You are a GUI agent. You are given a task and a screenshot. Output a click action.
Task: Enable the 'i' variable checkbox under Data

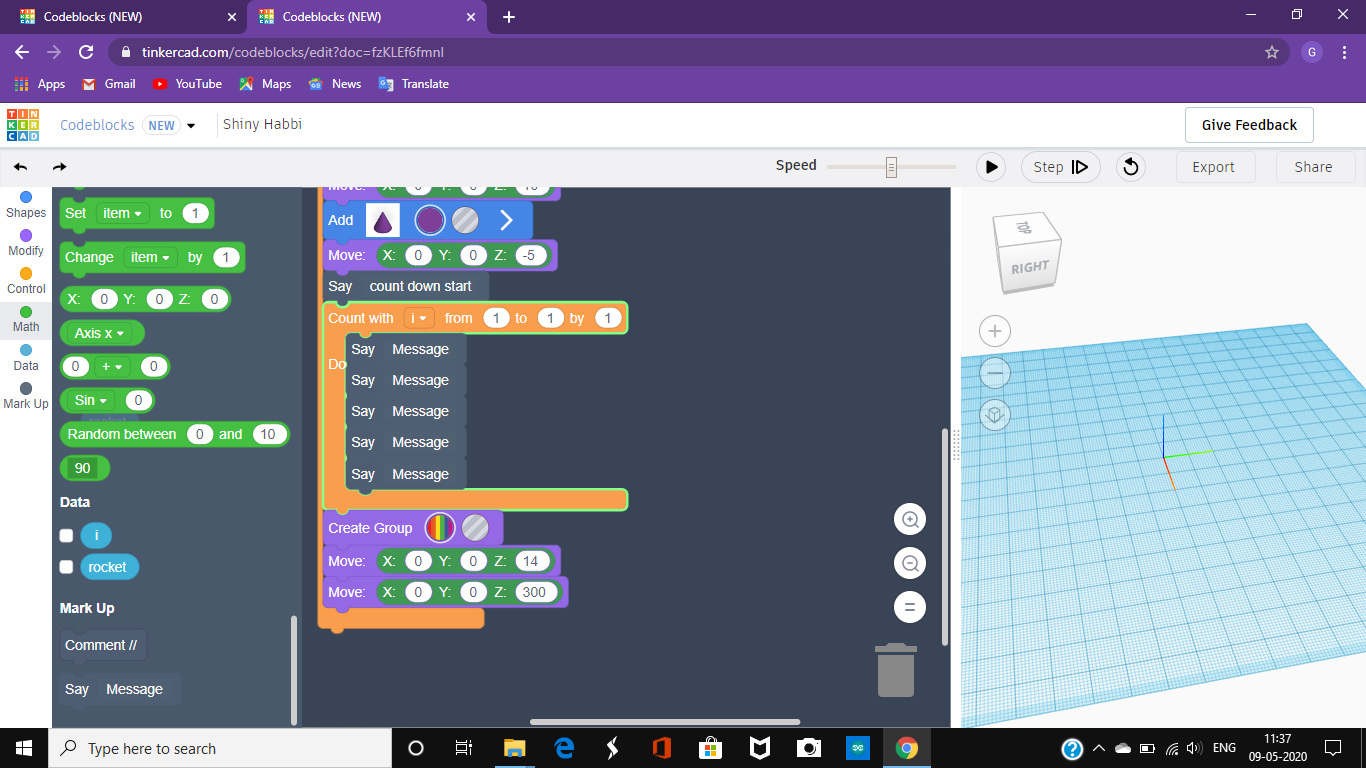coord(65,535)
